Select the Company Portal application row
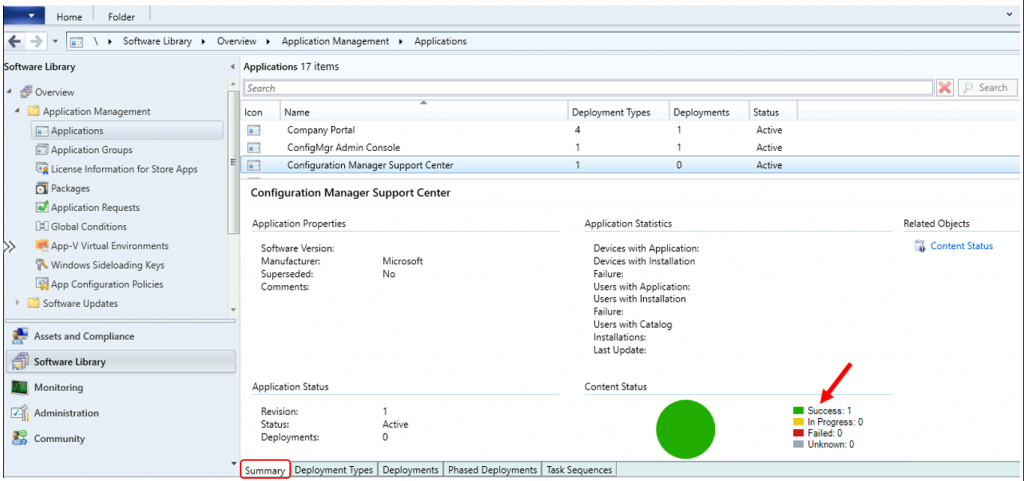Viewport: 1024px width, 481px height. pyautogui.click(x=630, y=130)
